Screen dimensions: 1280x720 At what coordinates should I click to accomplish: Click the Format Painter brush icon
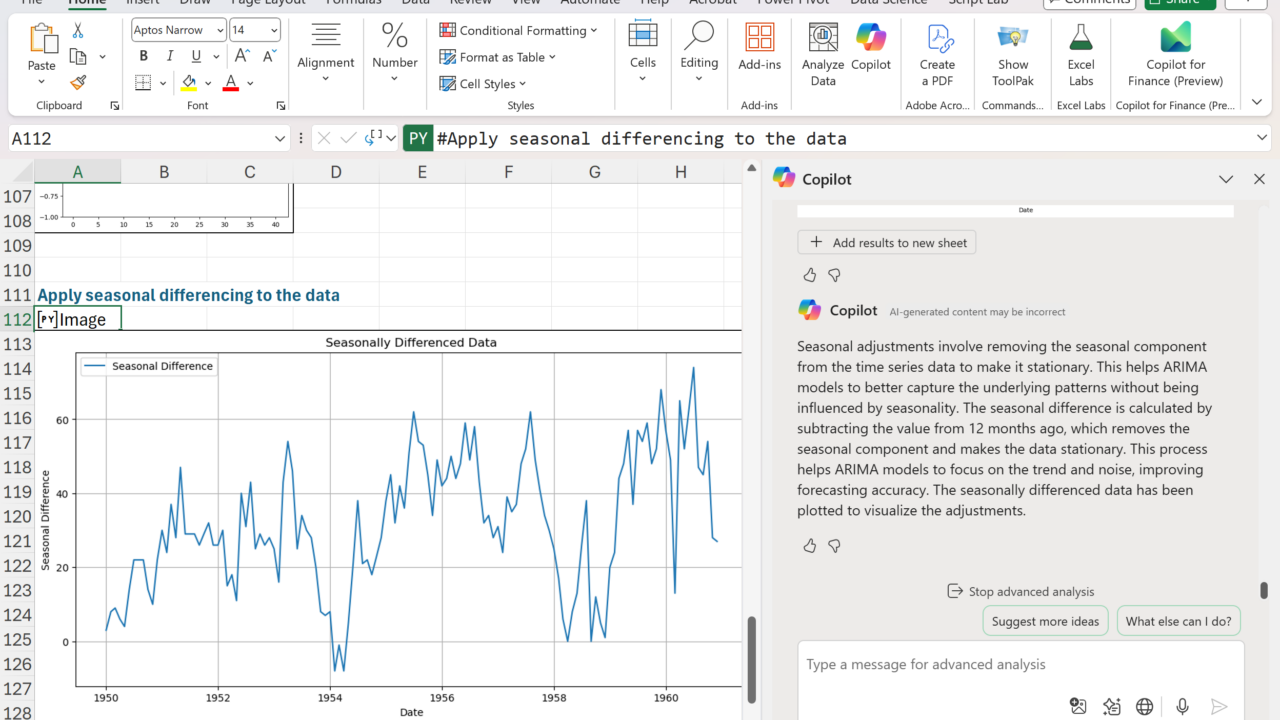click(x=78, y=82)
